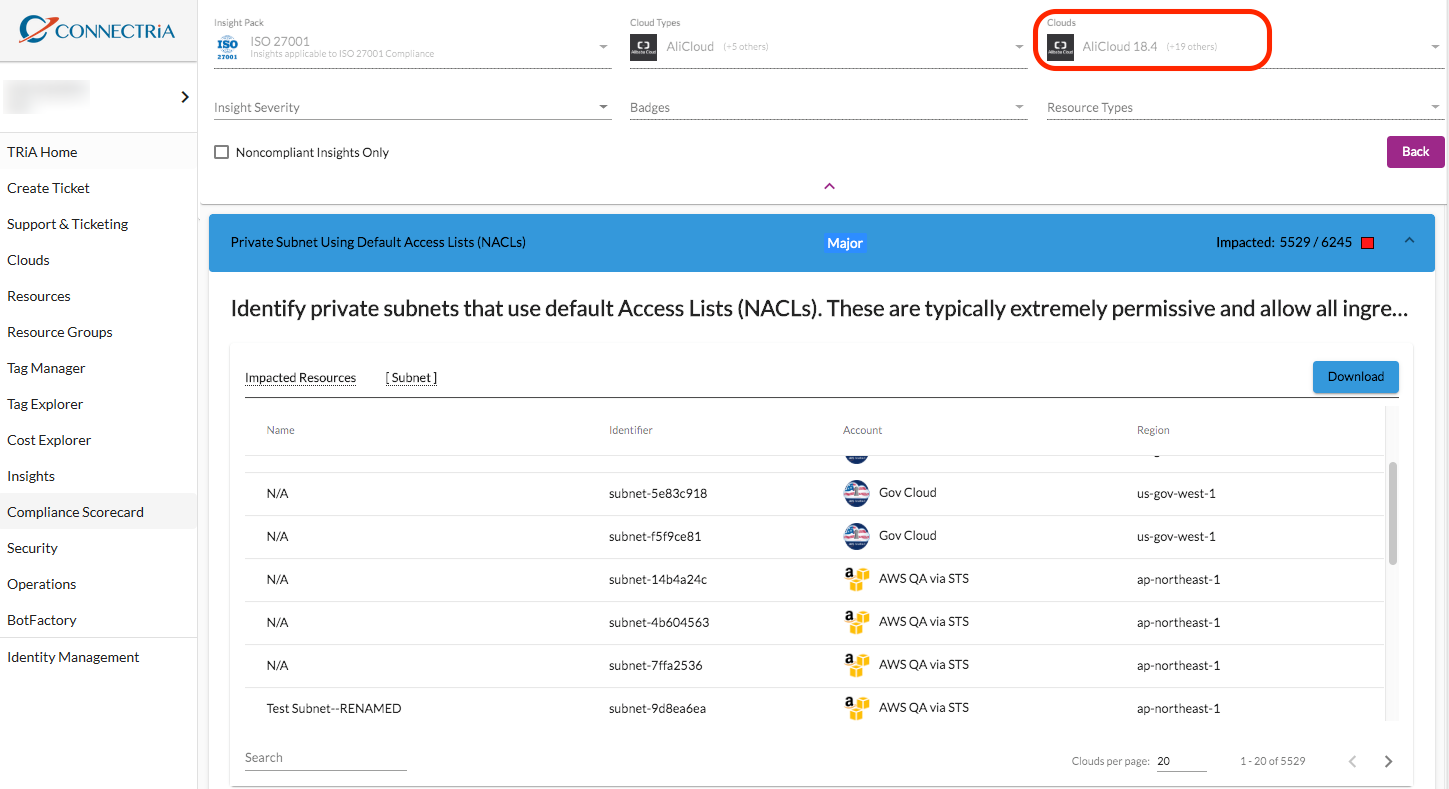Collapse the Private Subnet NACLs insight
The width and height of the screenshot is (1449, 789).
pos(1409,240)
